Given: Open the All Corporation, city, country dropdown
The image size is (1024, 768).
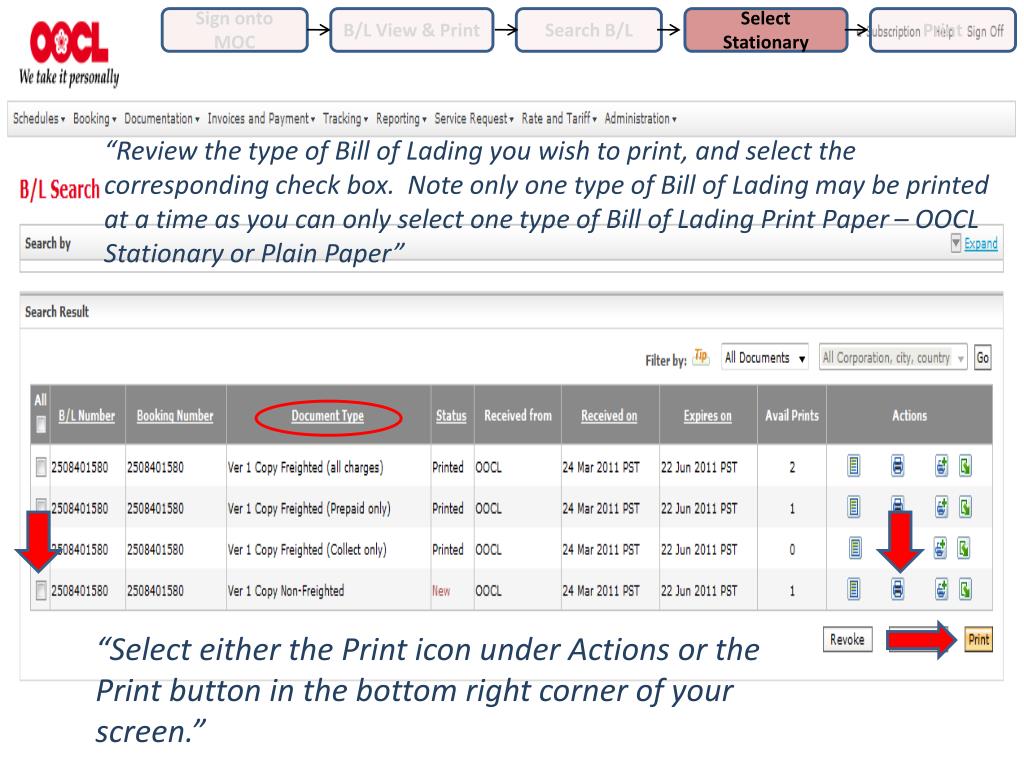Looking at the screenshot, I should point(893,358).
